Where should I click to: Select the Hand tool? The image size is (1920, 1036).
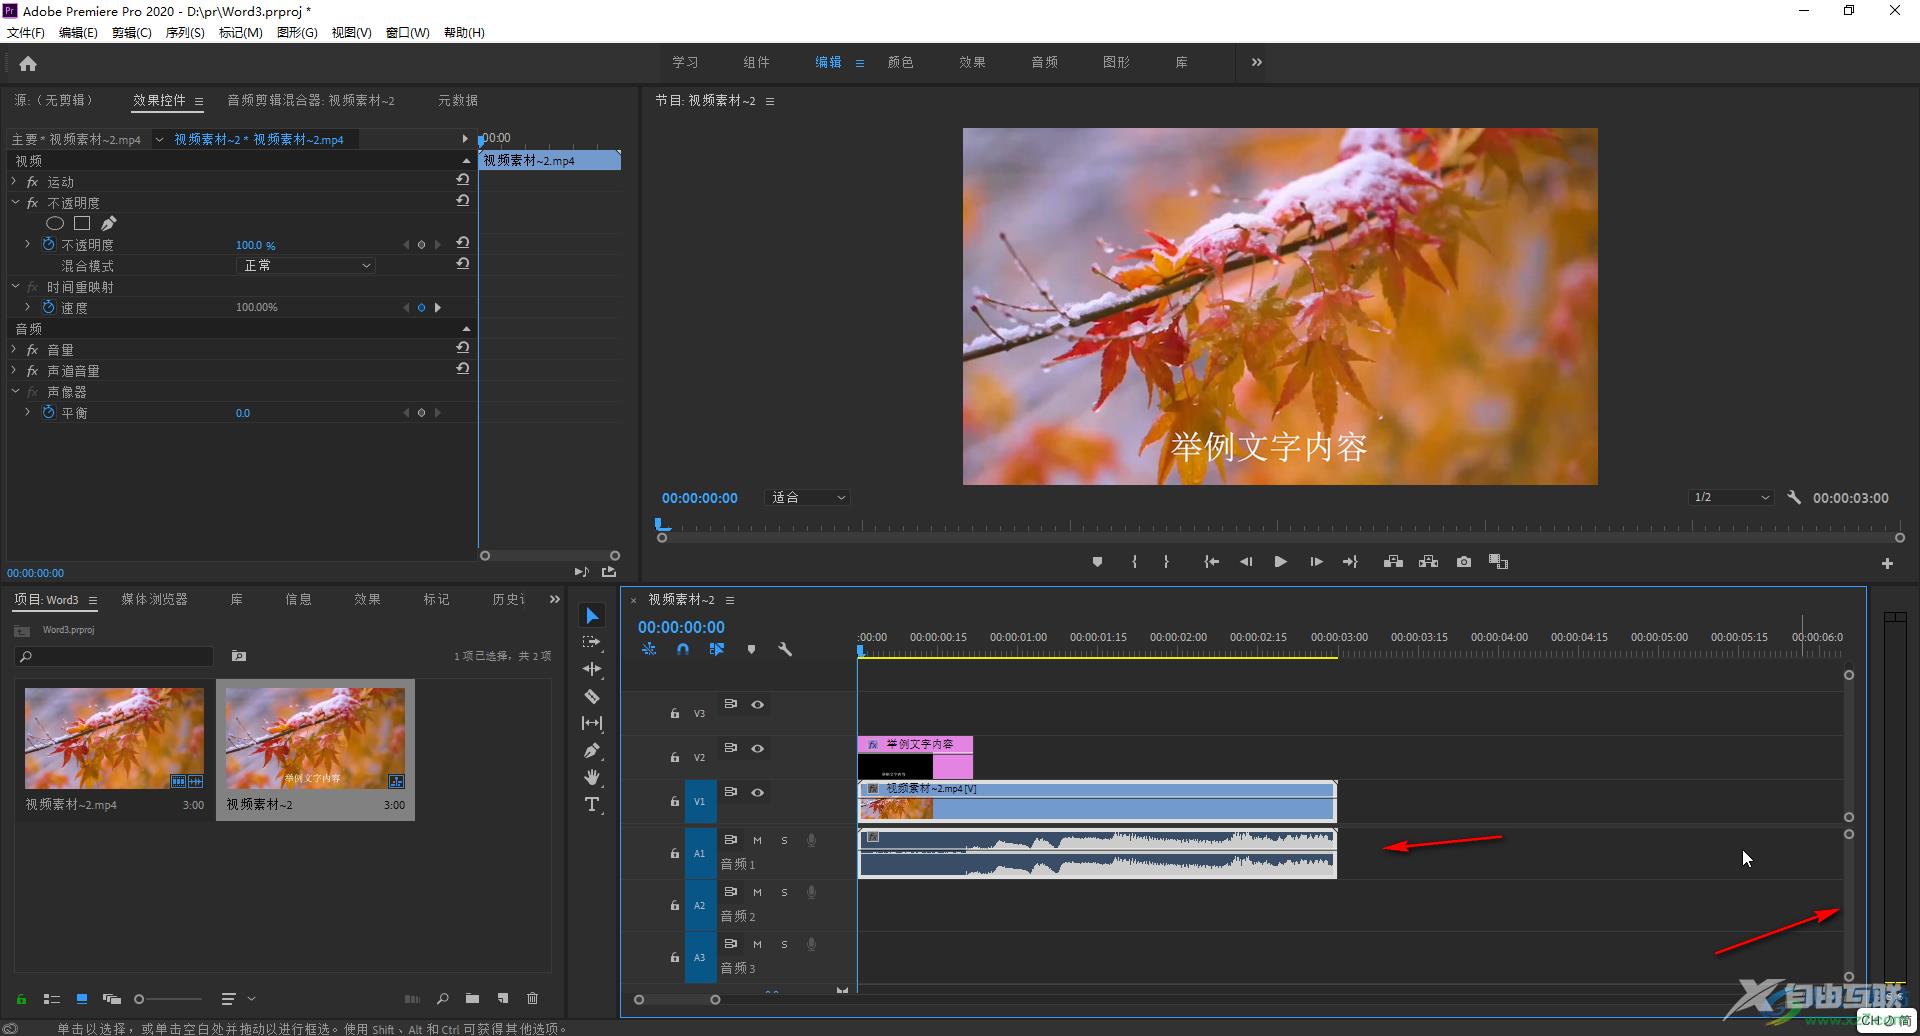pos(592,777)
